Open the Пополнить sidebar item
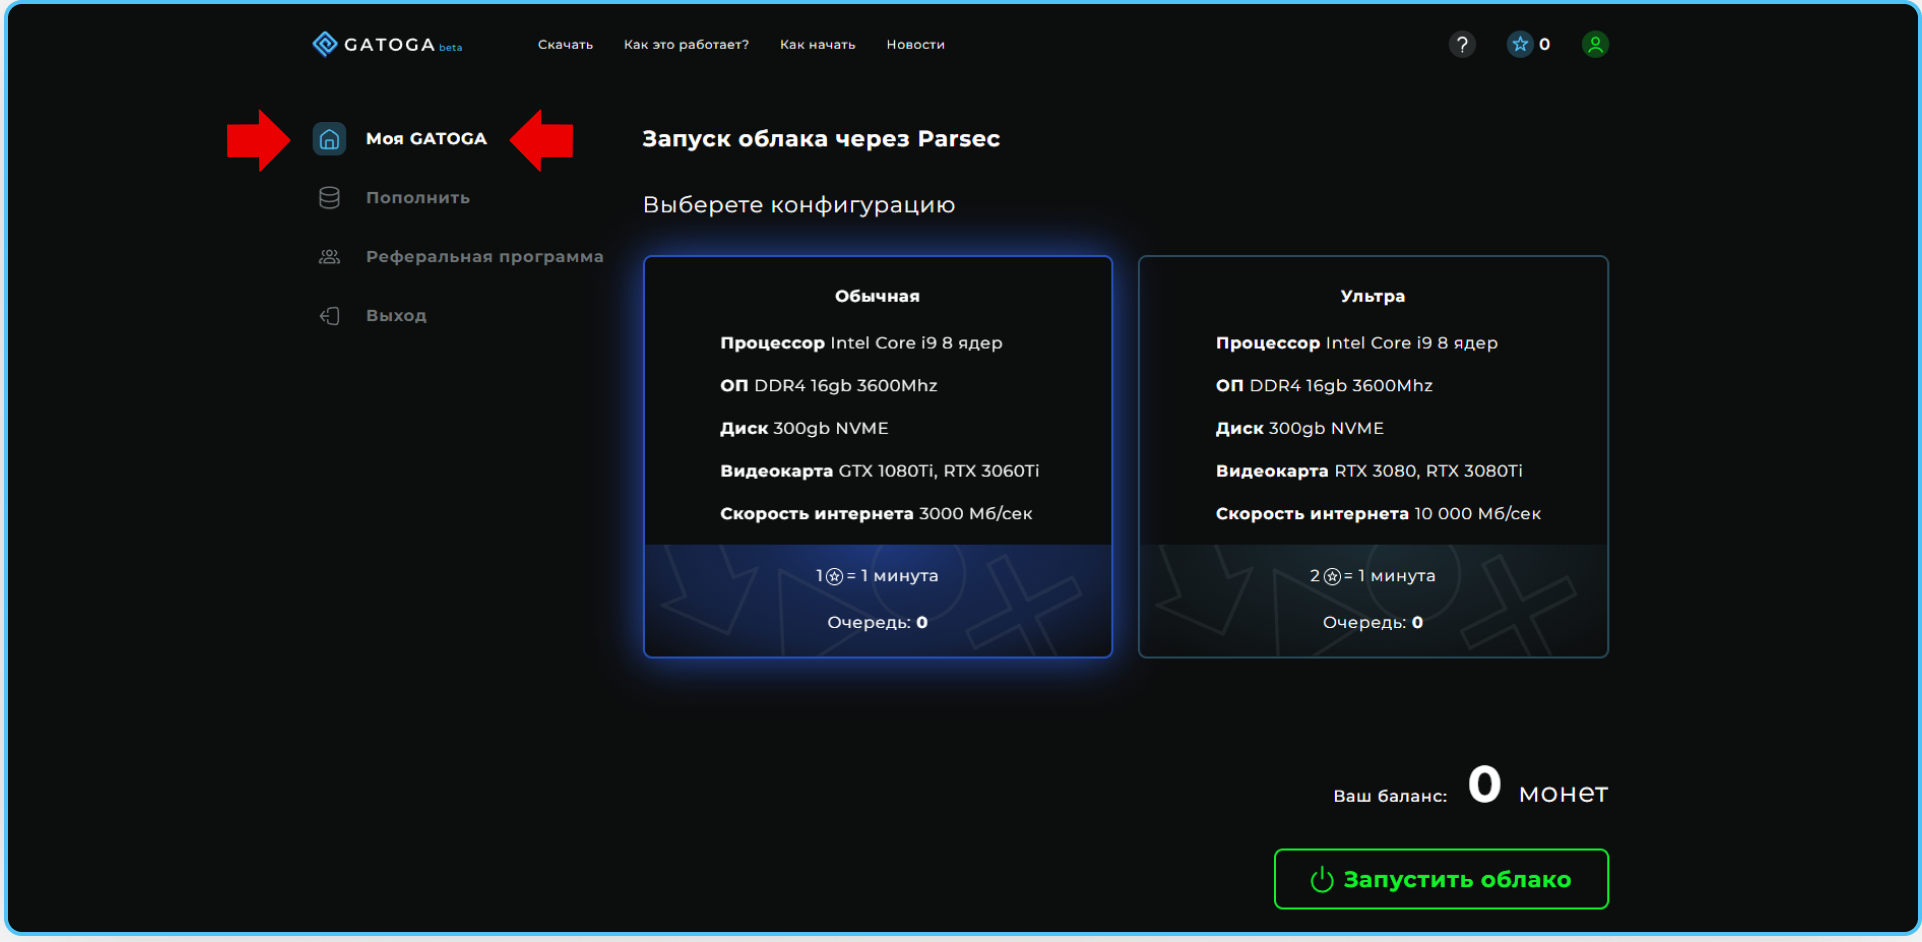Screen dimensions: 1922x942 (418, 198)
